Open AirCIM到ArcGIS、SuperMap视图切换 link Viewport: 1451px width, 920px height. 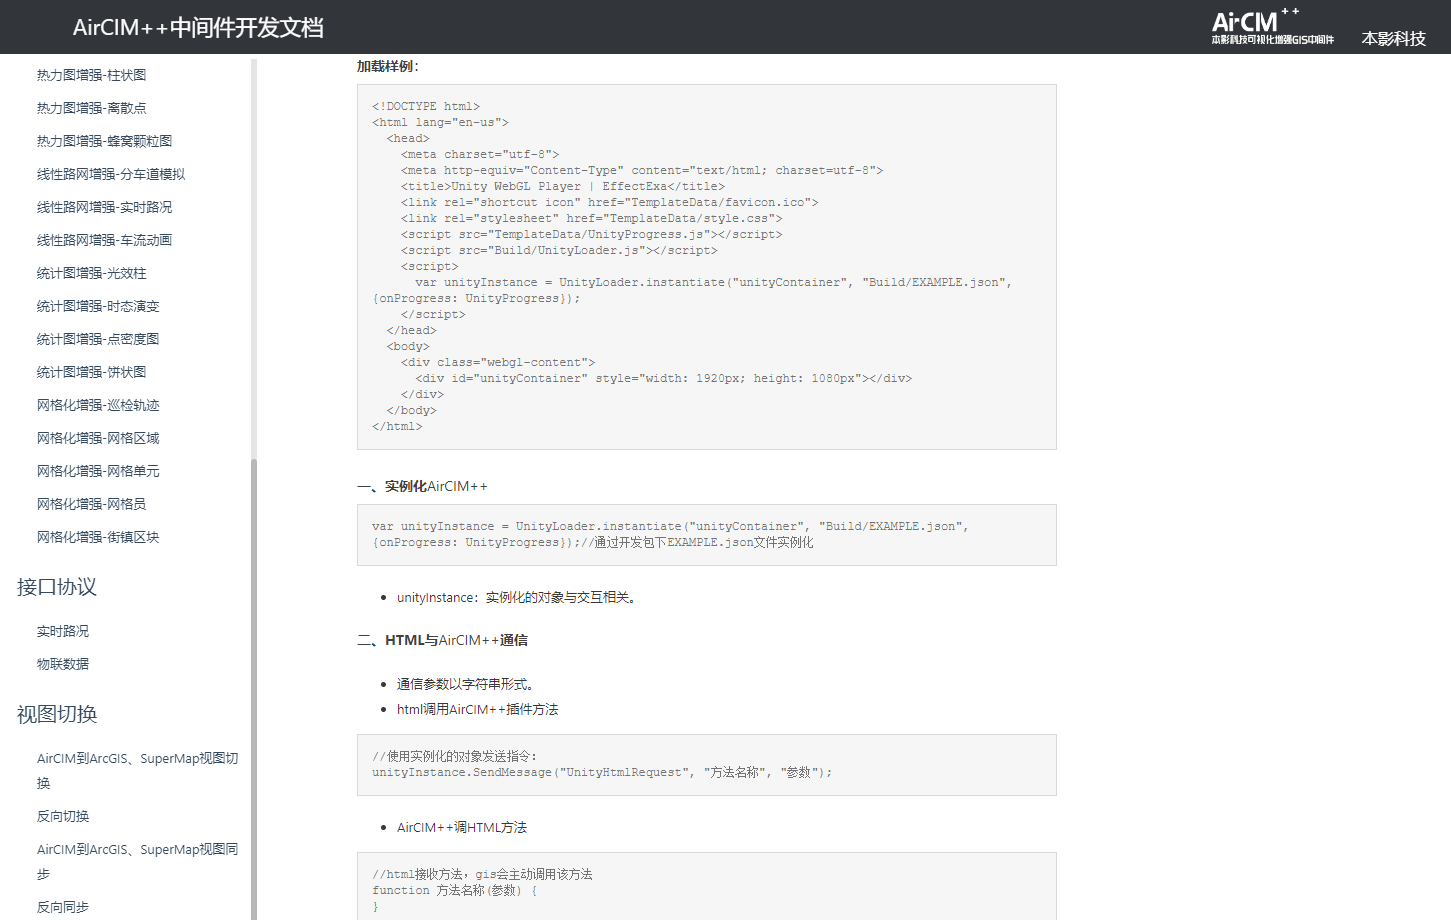tap(137, 770)
